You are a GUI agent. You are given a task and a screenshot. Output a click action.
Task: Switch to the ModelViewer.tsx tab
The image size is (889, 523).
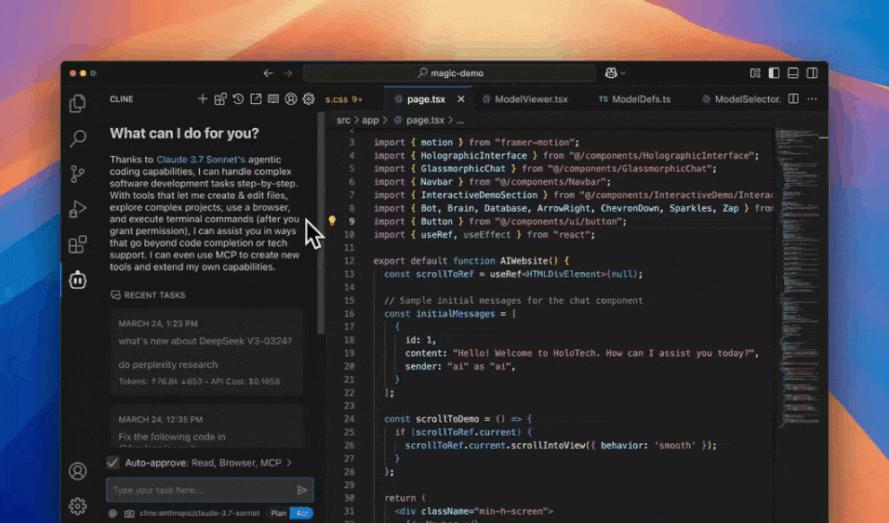pyautogui.click(x=524, y=99)
